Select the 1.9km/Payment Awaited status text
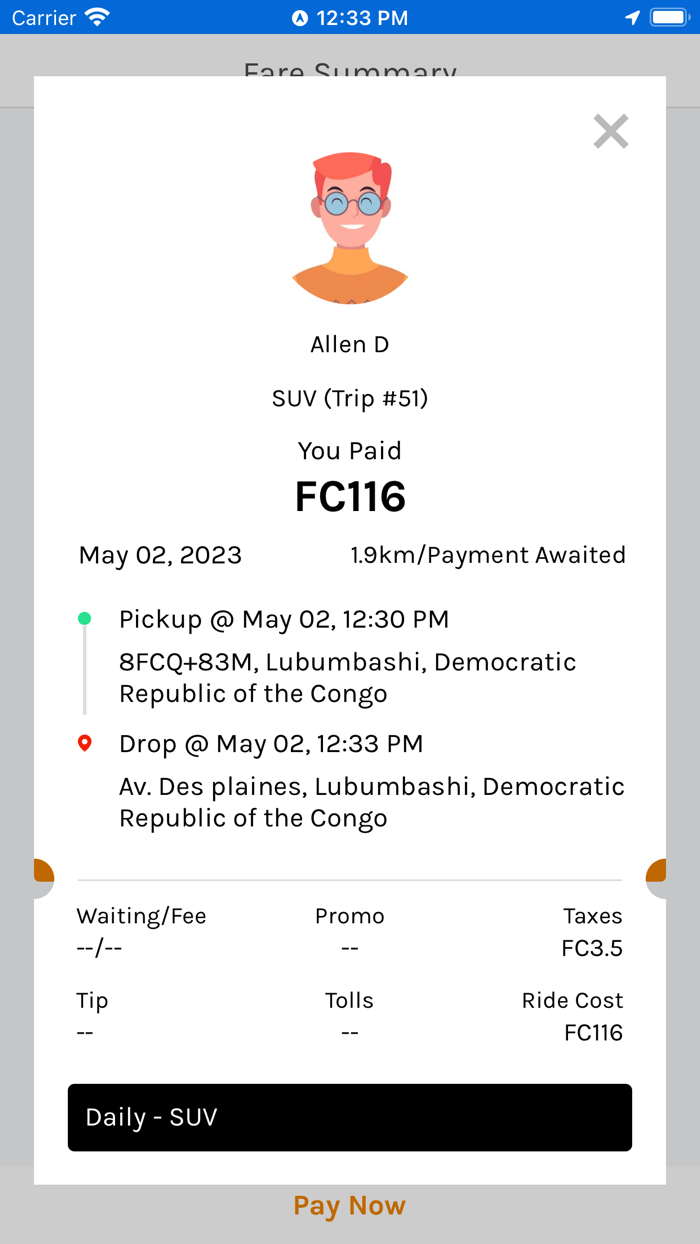The height and width of the screenshot is (1244, 700). (x=488, y=555)
